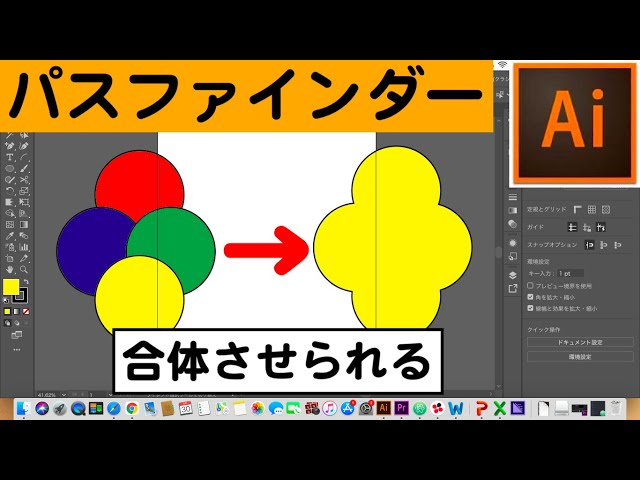Open Layers panel icon in right strip
The image size is (640, 480).
pyautogui.click(x=513, y=275)
